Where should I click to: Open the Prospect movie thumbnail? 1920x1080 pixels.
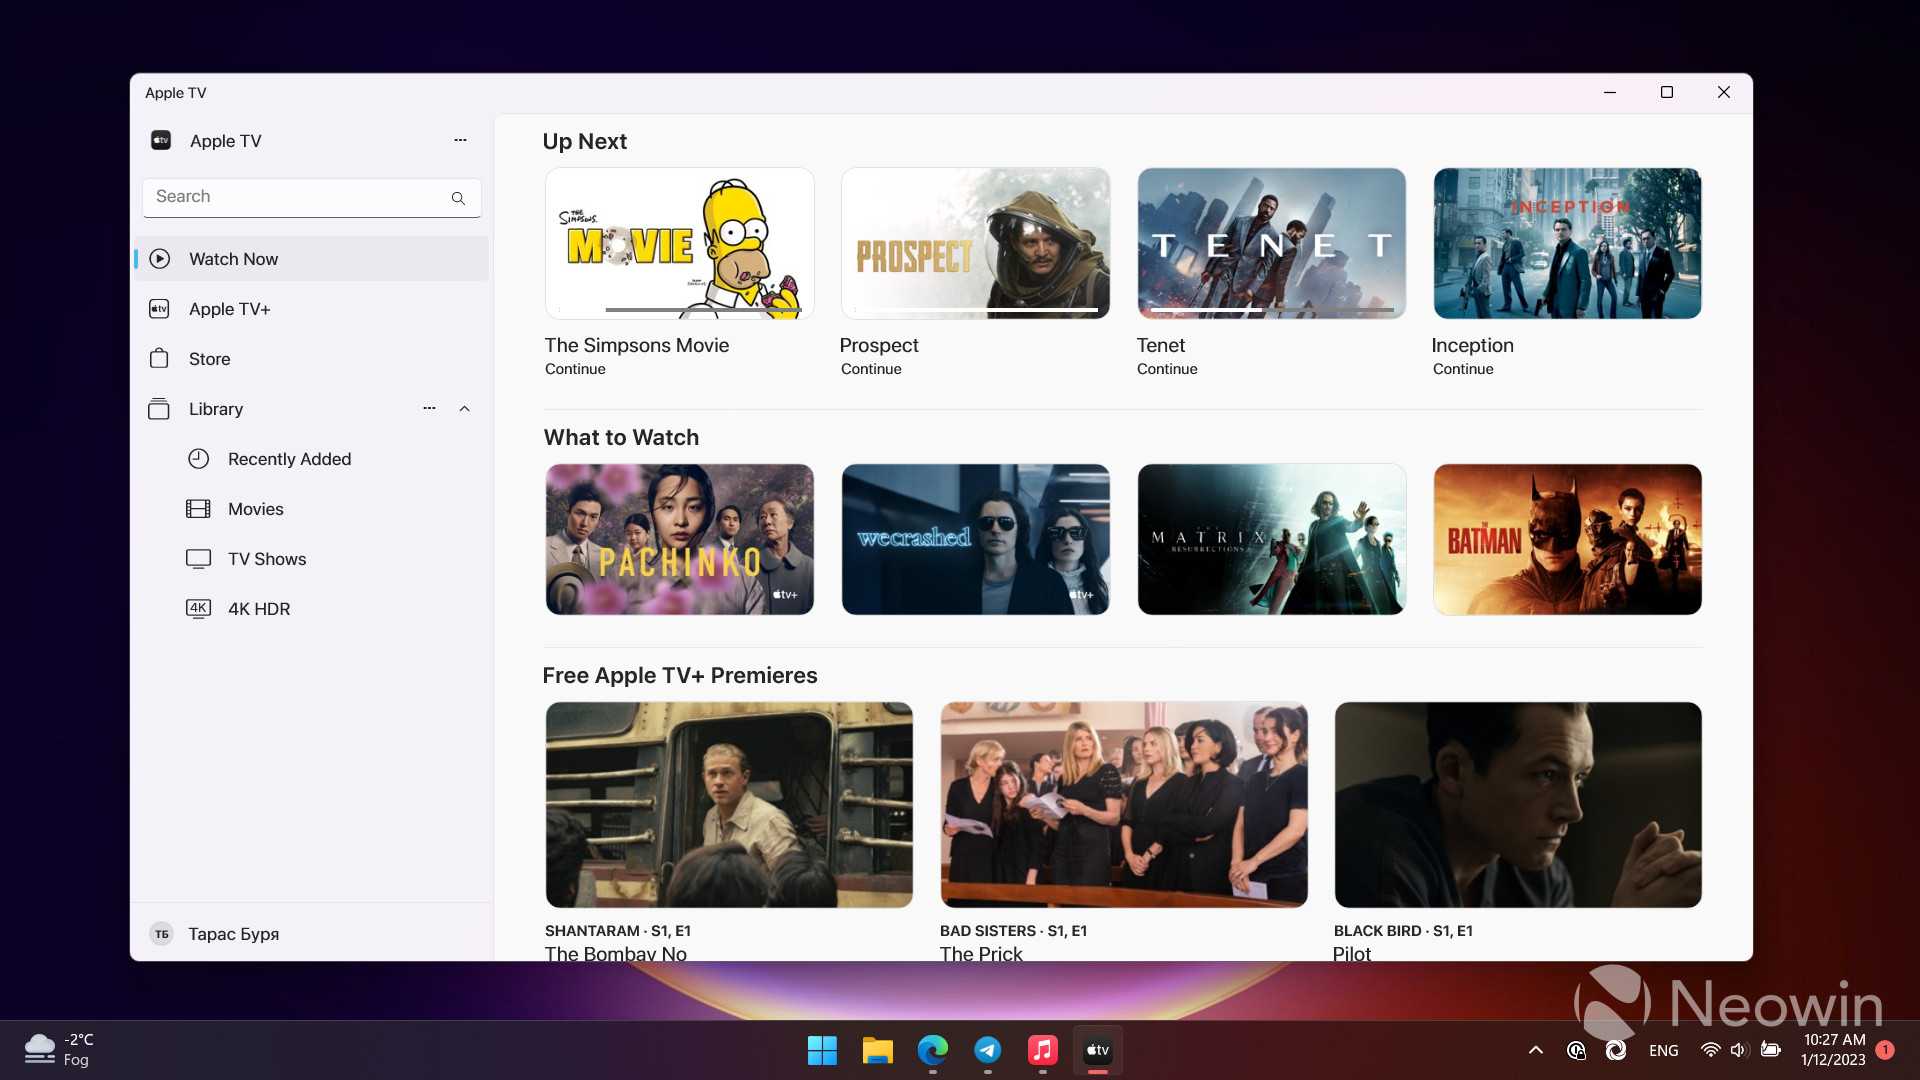click(x=976, y=243)
